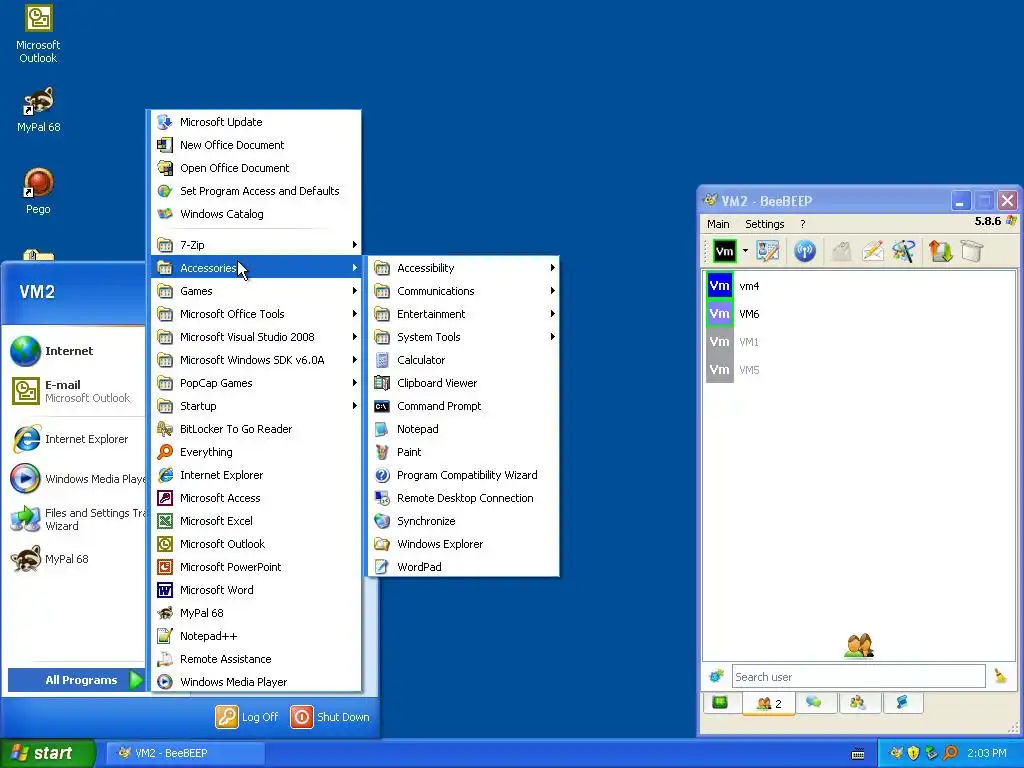Image resolution: width=1024 pixels, height=768 pixels.
Task: Open Remote Desktop Connection
Action: tap(464, 498)
